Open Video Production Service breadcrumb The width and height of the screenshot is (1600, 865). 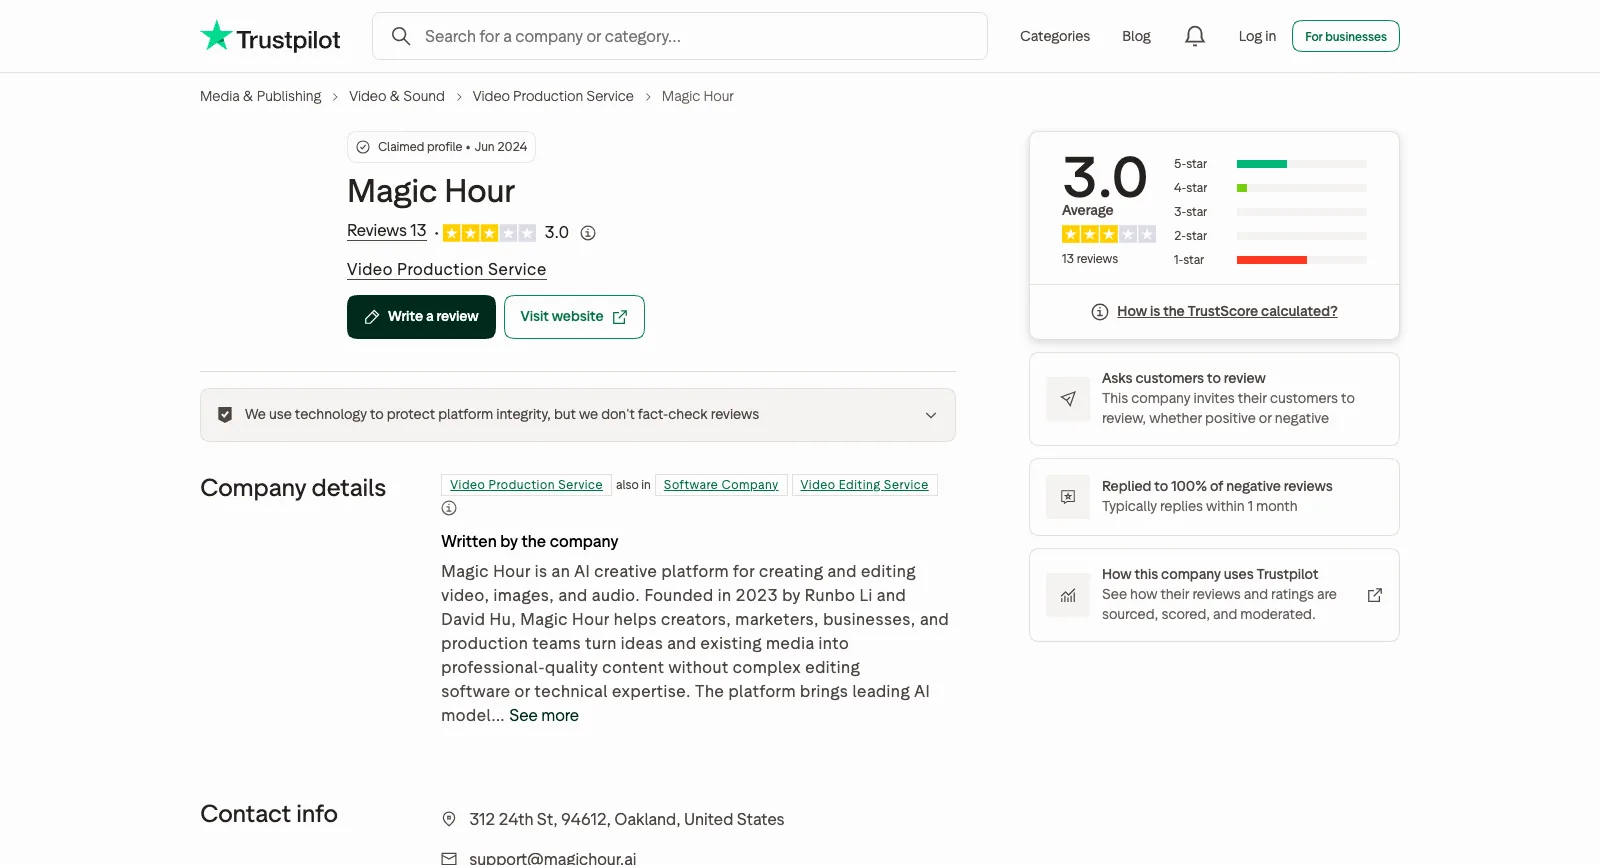[553, 96]
